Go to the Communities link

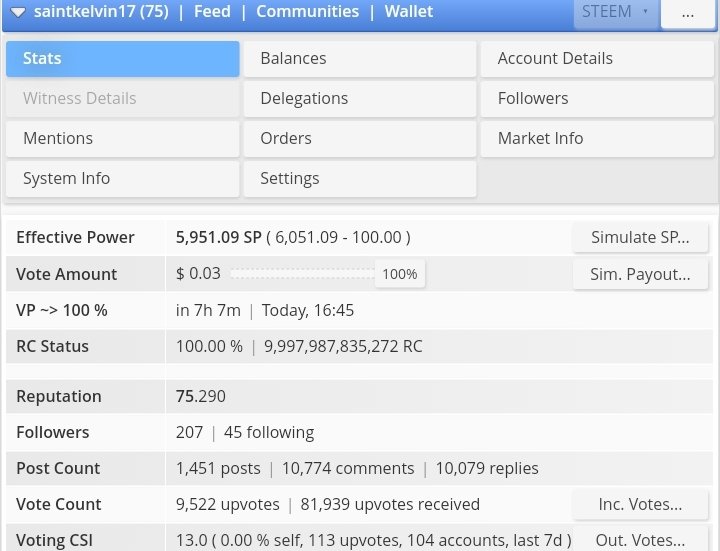[307, 11]
